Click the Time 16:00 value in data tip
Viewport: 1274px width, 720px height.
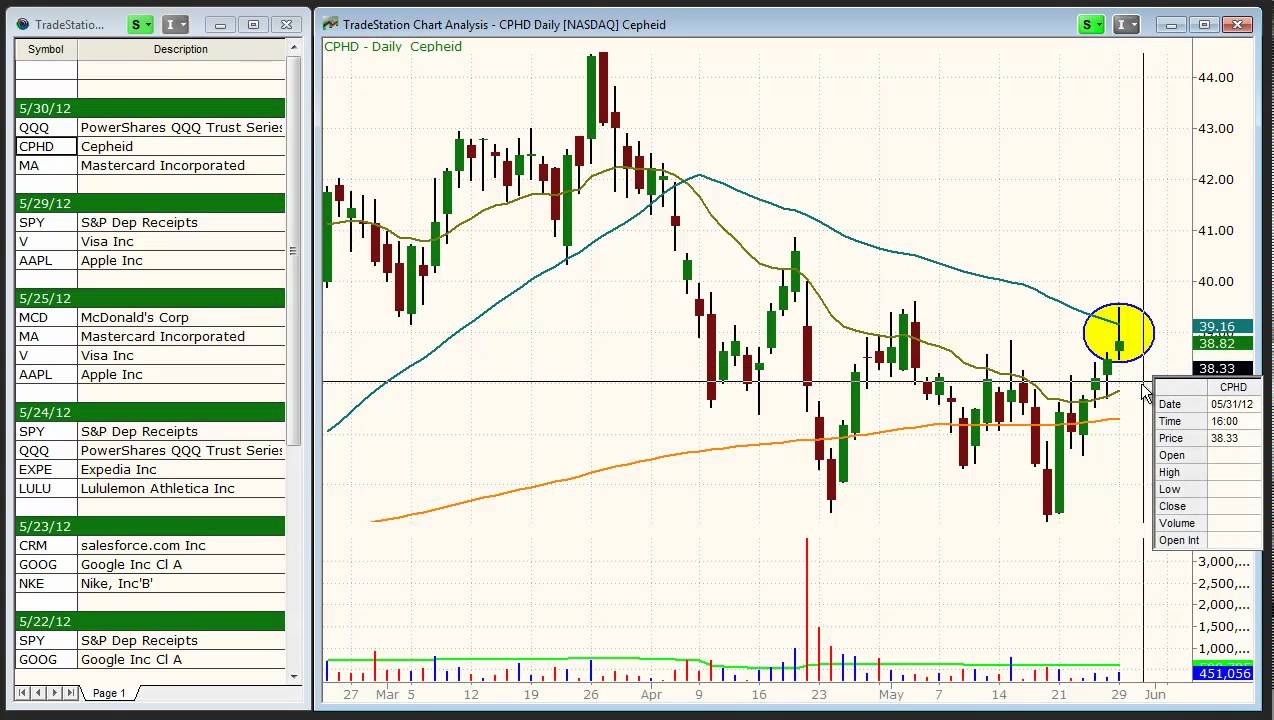click(x=1233, y=421)
